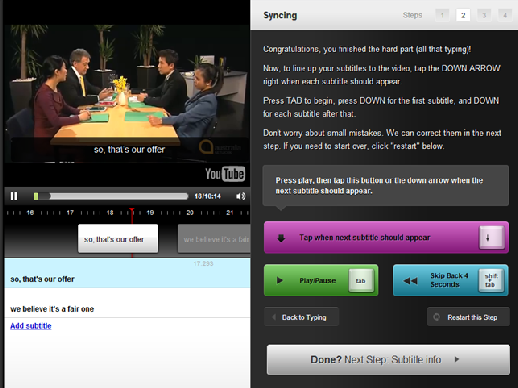The image size is (518, 388).
Task: Click the rewind arrows on Skip Back button
Action: click(410, 281)
